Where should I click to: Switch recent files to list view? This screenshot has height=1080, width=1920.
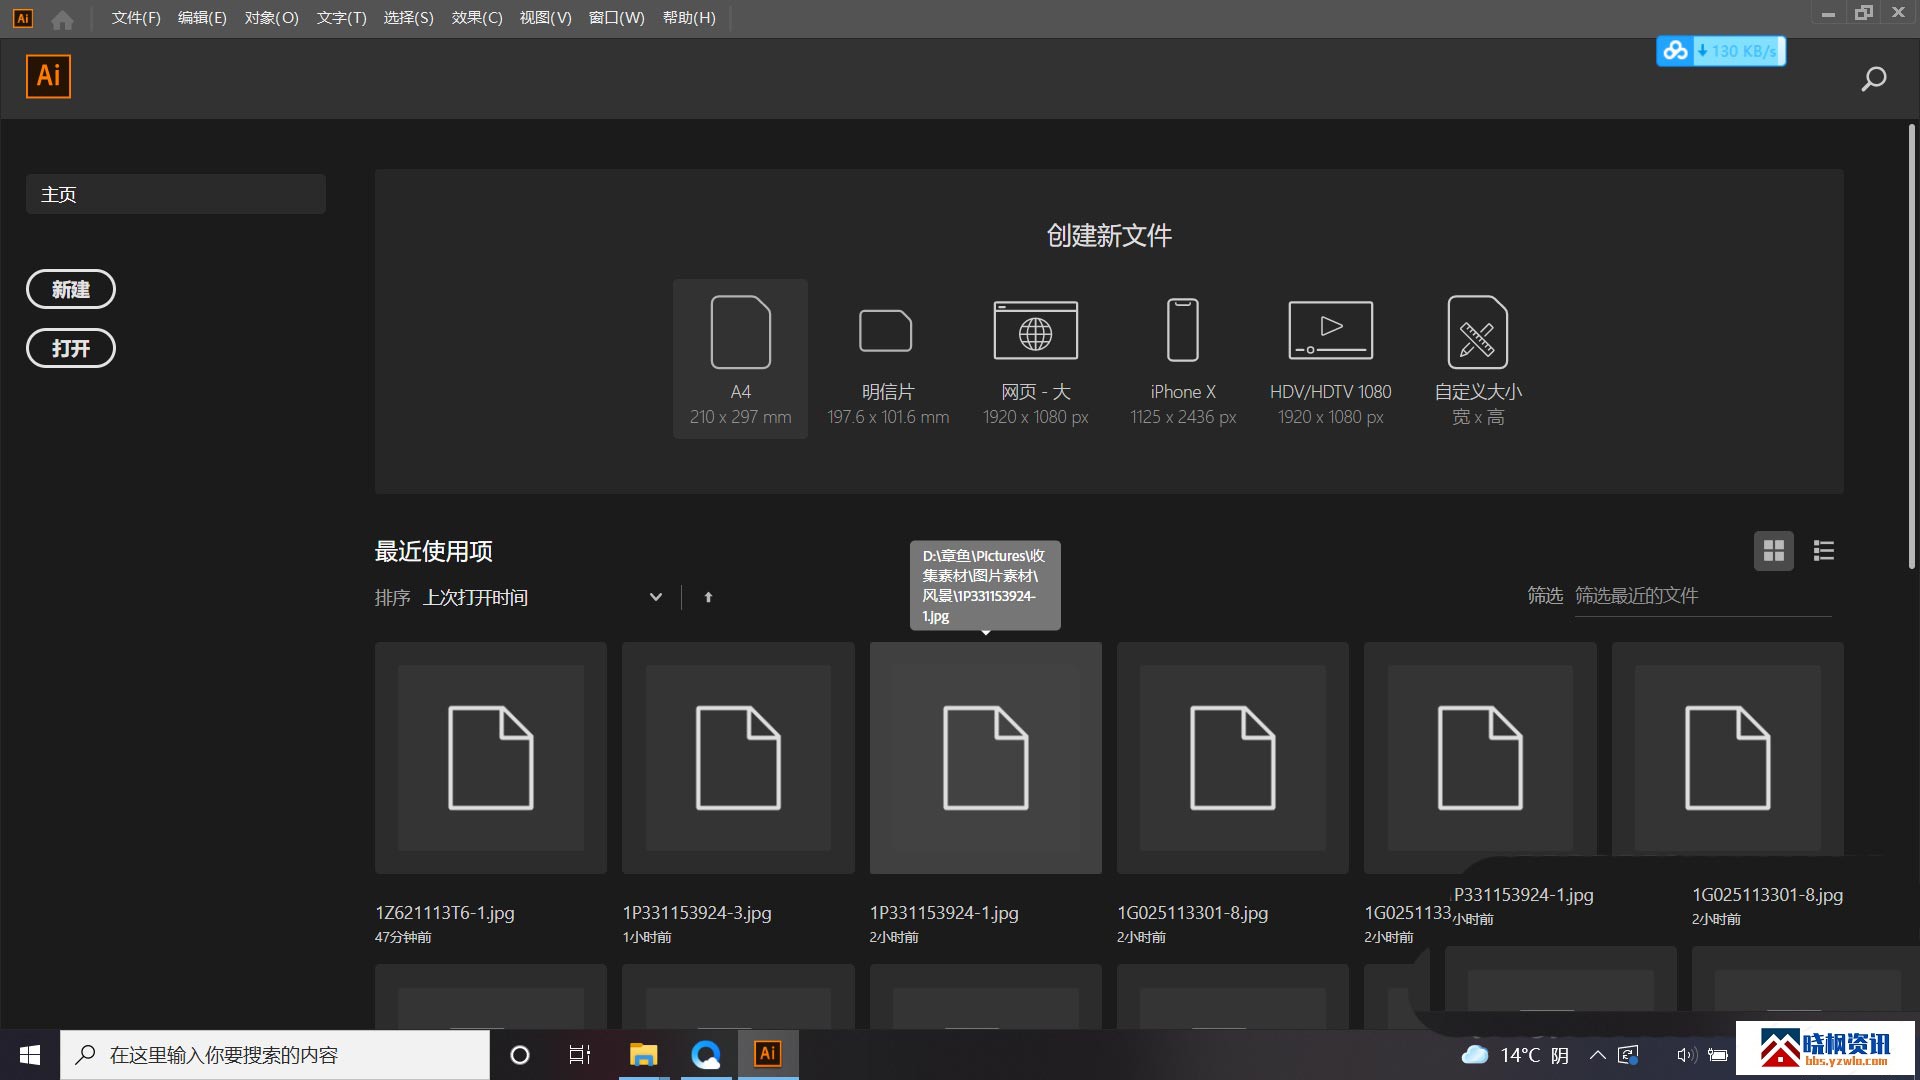point(1823,551)
